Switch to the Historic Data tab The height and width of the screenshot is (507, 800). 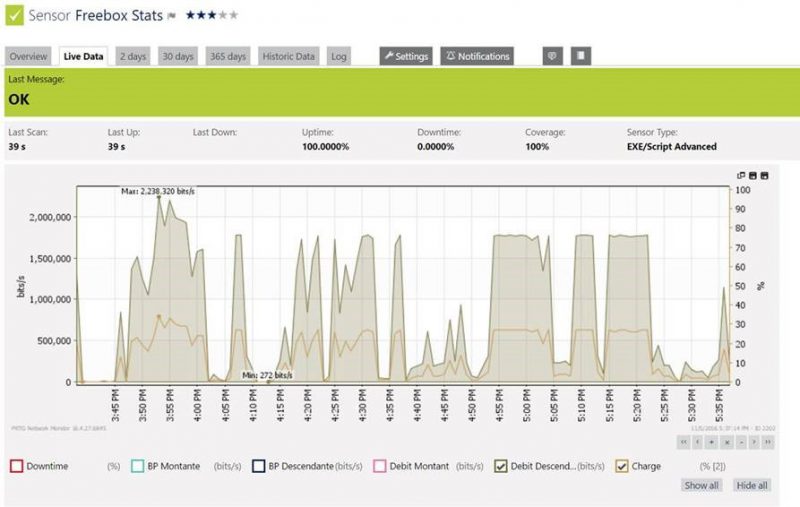click(288, 56)
